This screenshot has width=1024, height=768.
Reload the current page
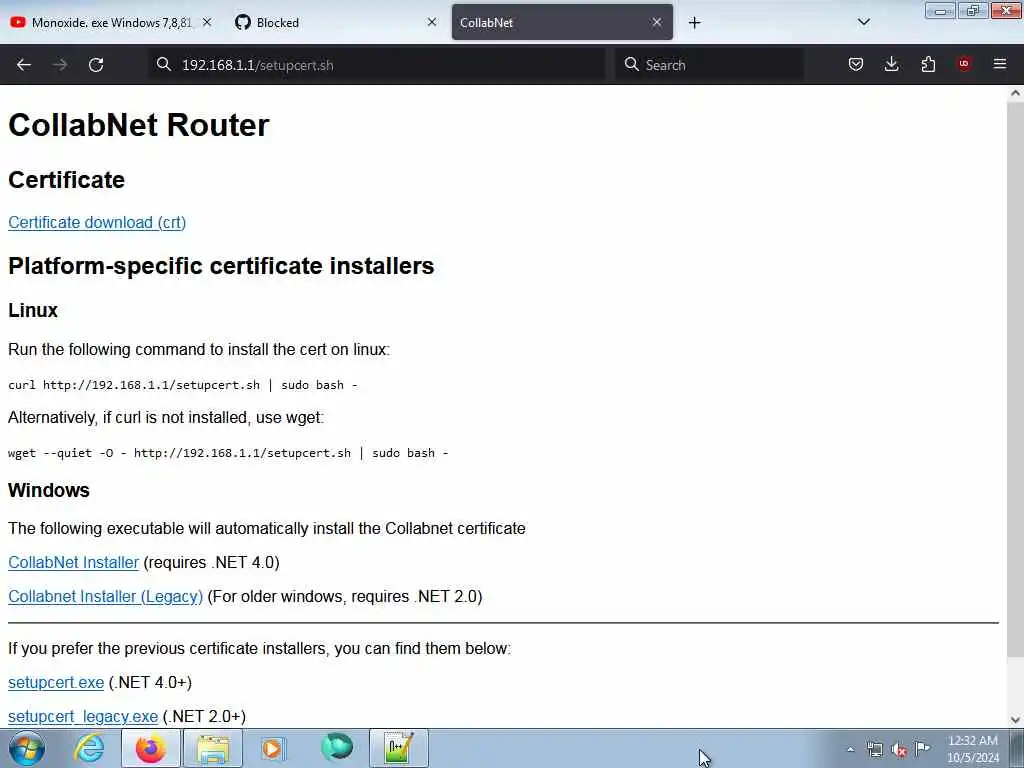[x=96, y=65]
